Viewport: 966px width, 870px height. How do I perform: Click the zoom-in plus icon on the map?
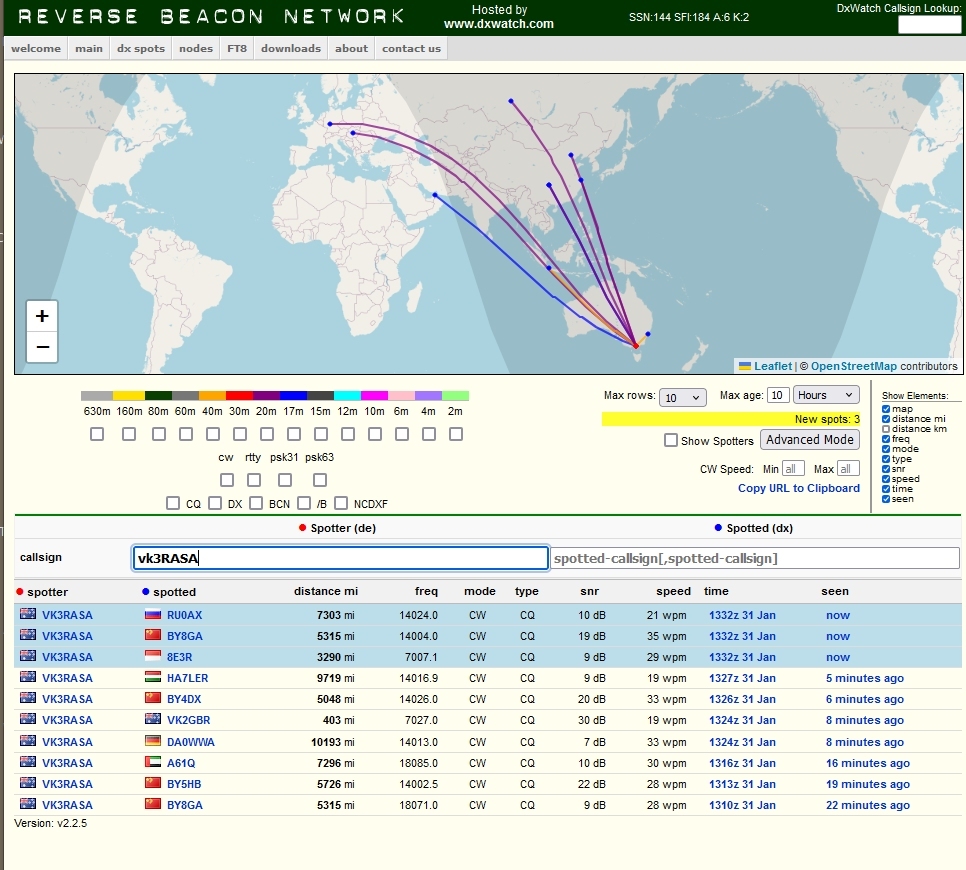[42, 315]
